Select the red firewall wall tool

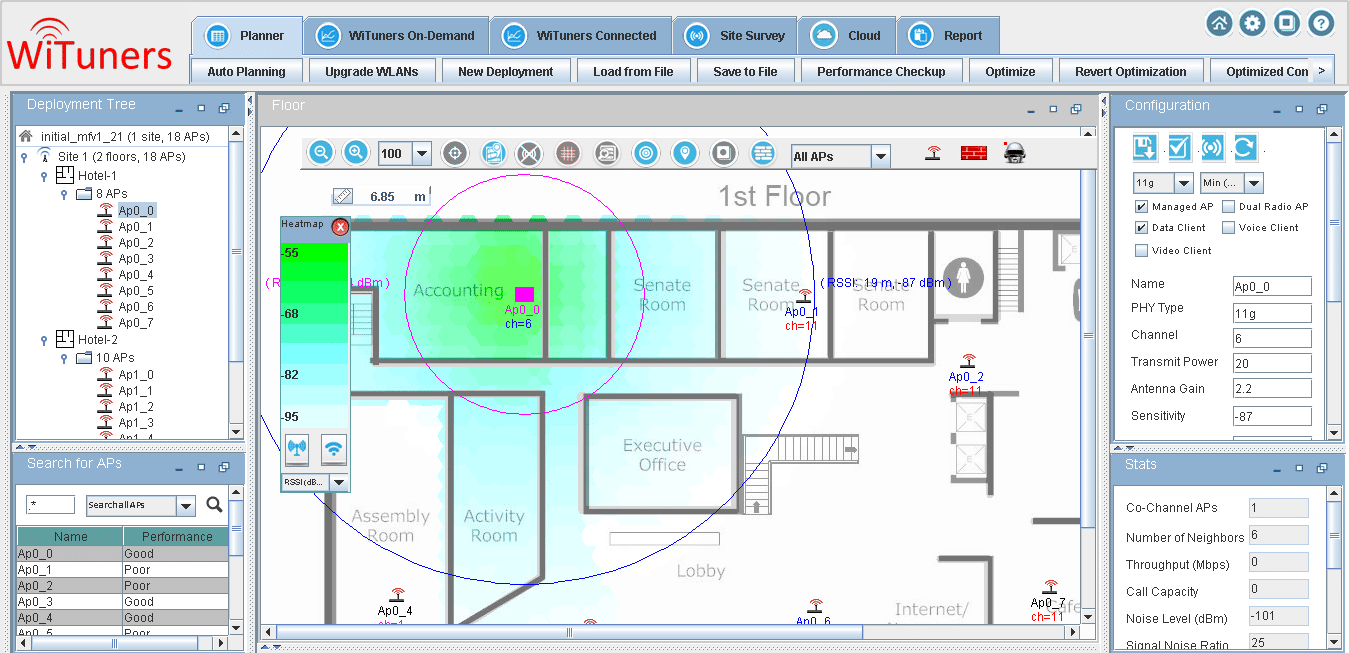973,153
